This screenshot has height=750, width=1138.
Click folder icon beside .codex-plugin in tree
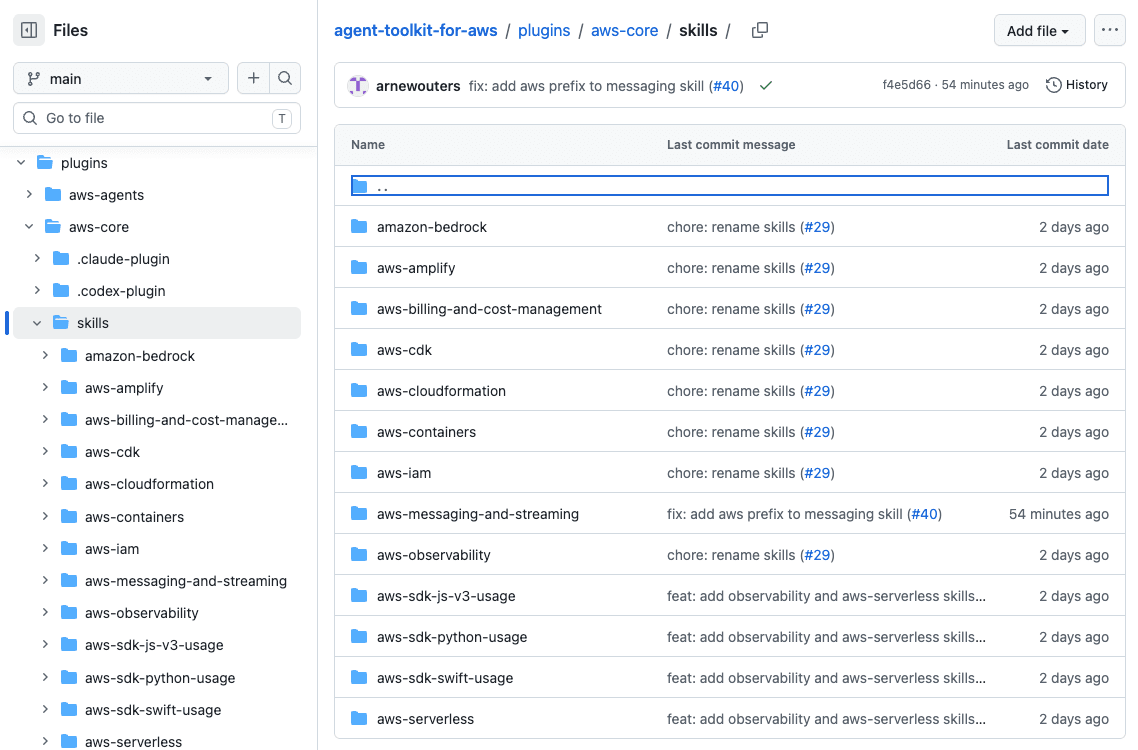(x=61, y=290)
